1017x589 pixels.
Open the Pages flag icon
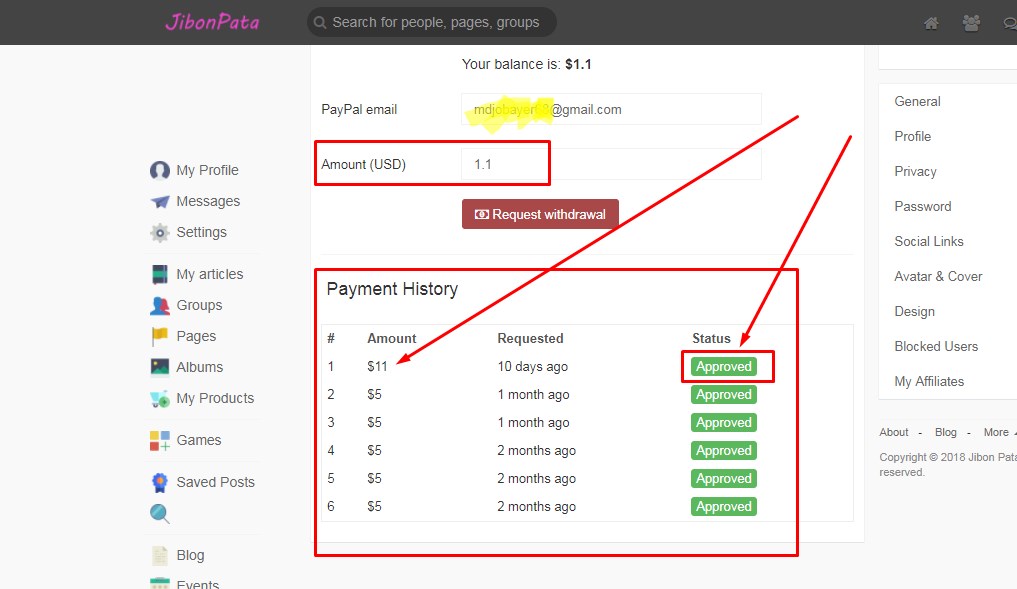coord(160,336)
